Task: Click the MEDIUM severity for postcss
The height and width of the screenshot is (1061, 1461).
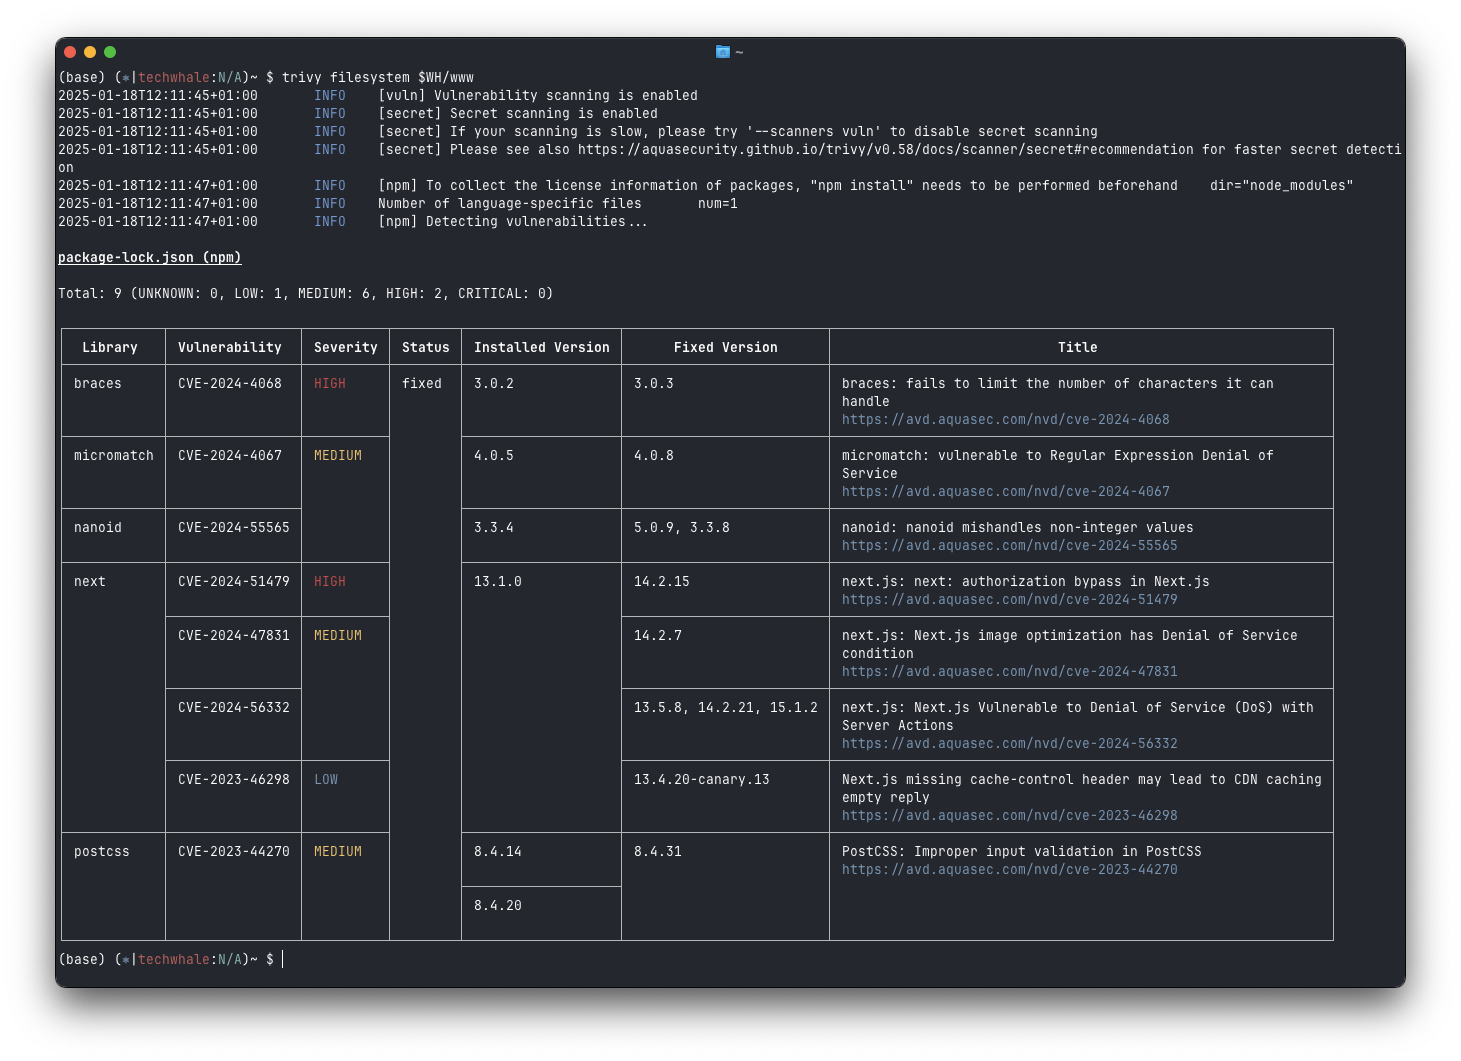Action: point(338,852)
